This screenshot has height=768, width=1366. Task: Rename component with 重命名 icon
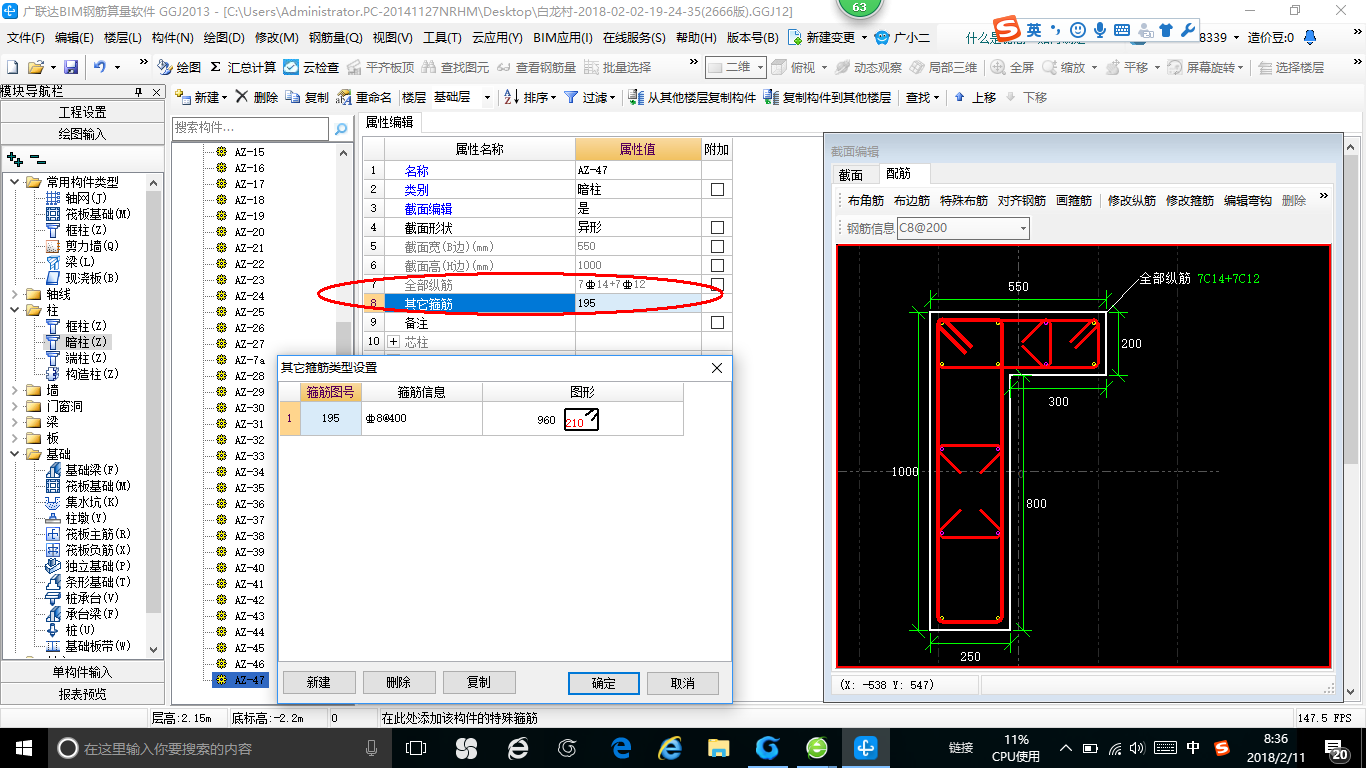(x=364, y=97)
